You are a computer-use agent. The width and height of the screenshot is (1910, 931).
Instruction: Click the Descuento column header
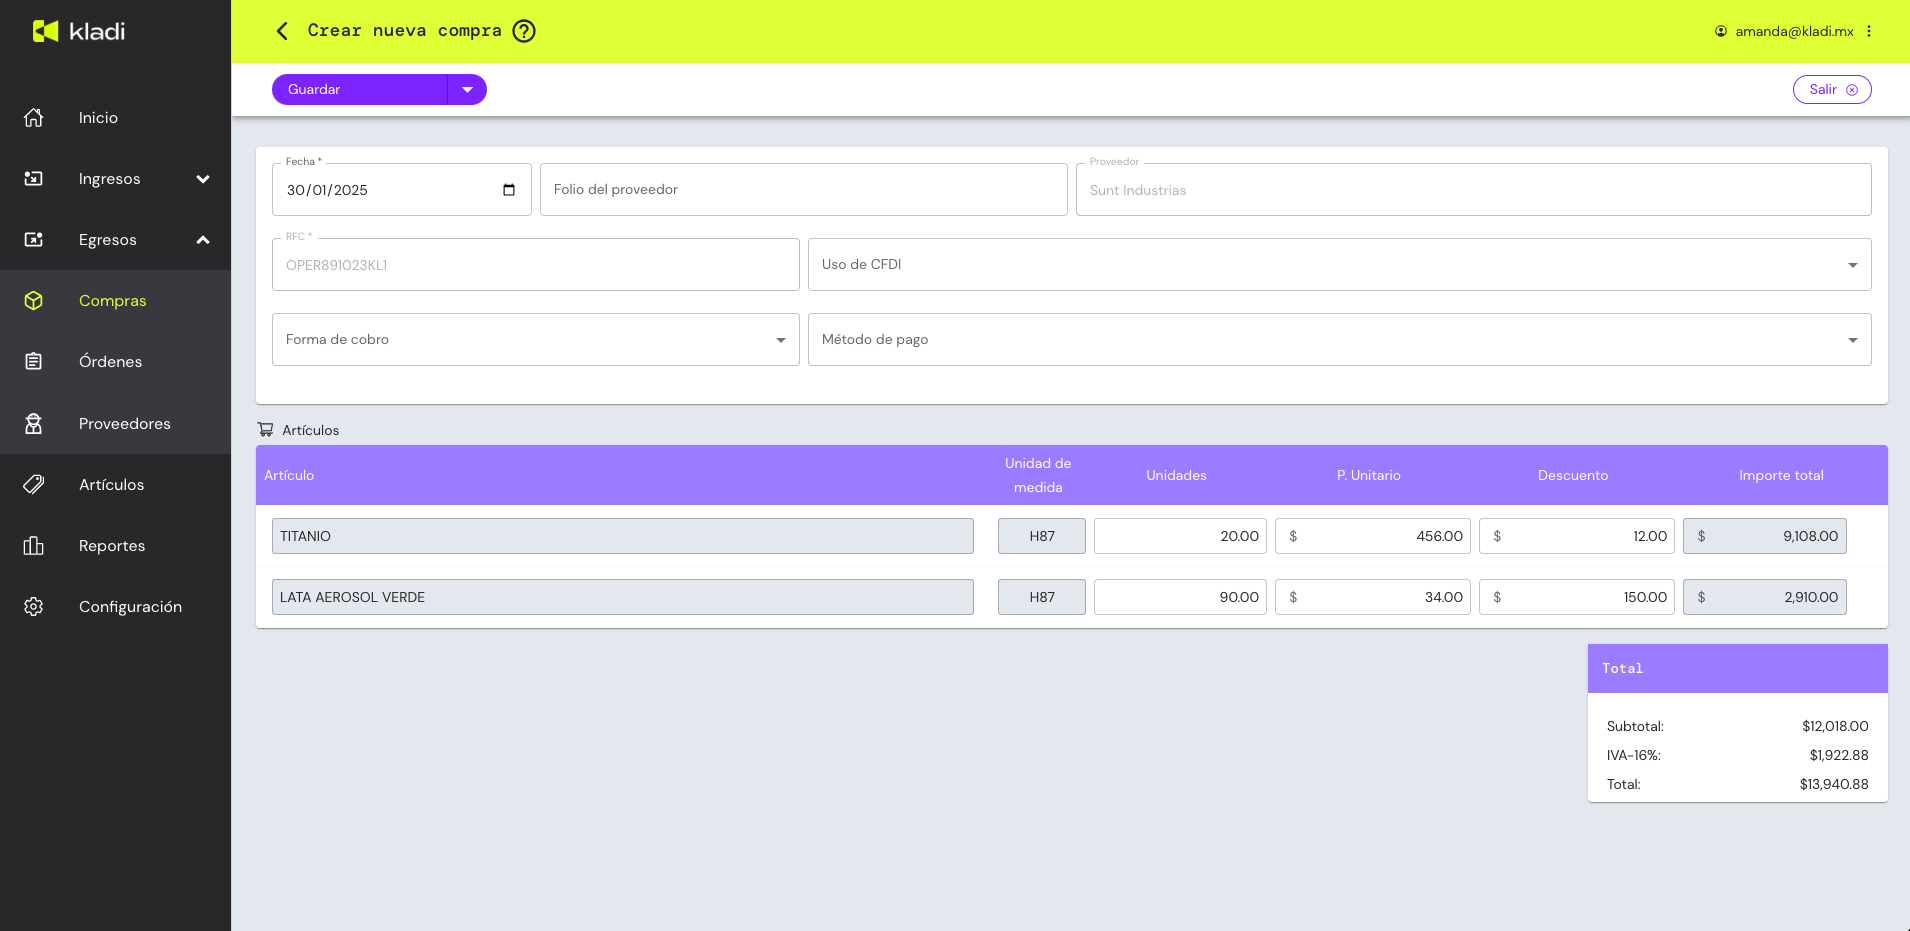(1573, 475)
